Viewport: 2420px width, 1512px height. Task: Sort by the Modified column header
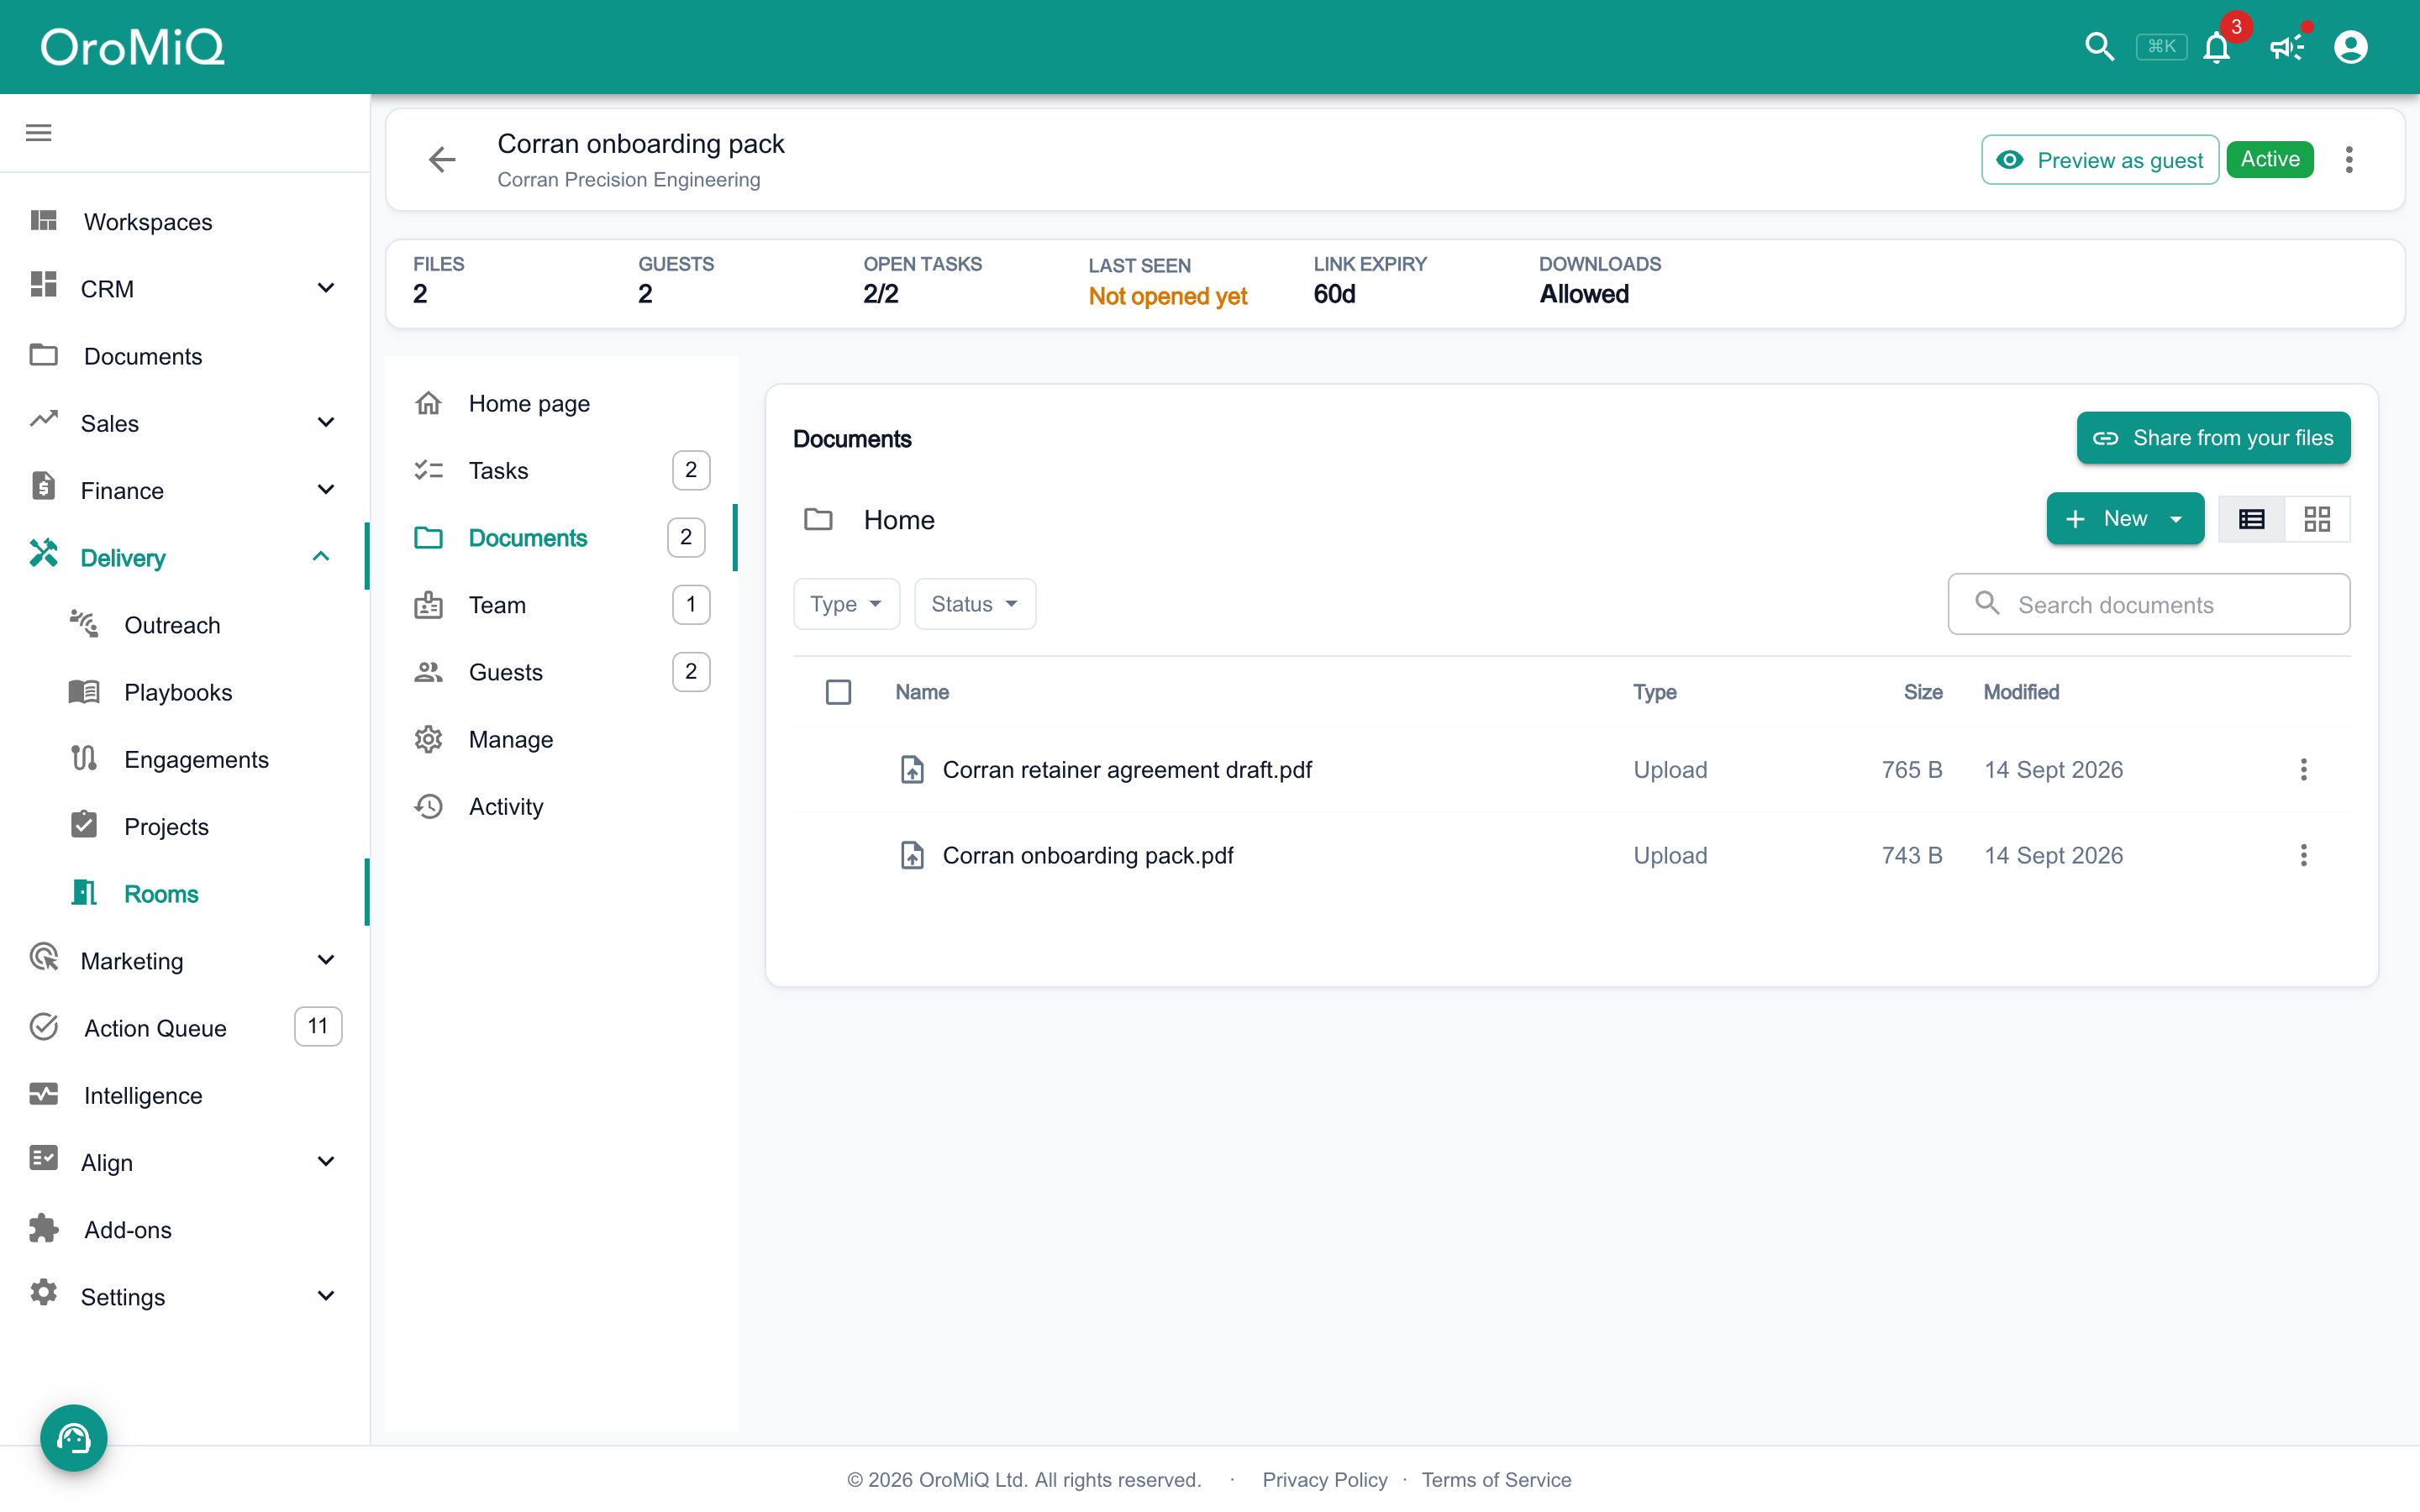click(x=2021, y=692)
